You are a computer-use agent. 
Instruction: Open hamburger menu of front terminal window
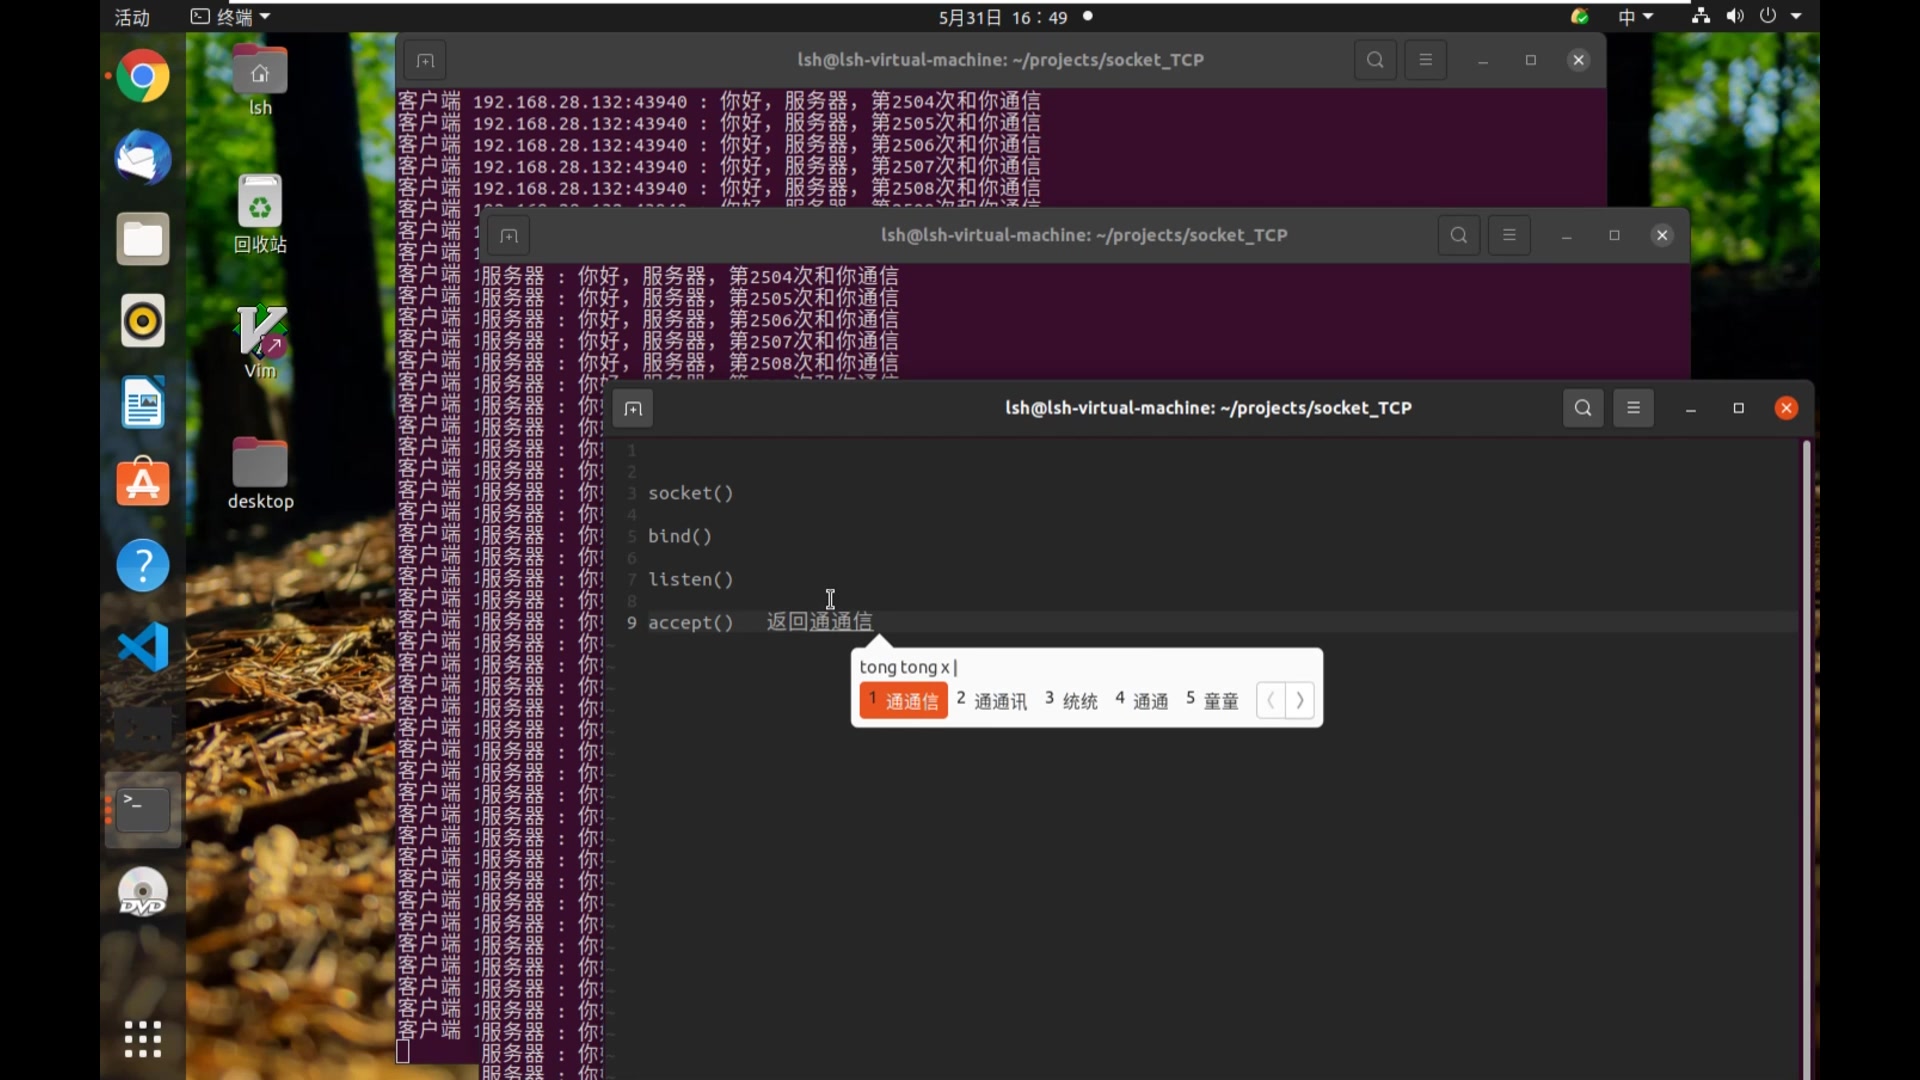tap(1633, 408)
